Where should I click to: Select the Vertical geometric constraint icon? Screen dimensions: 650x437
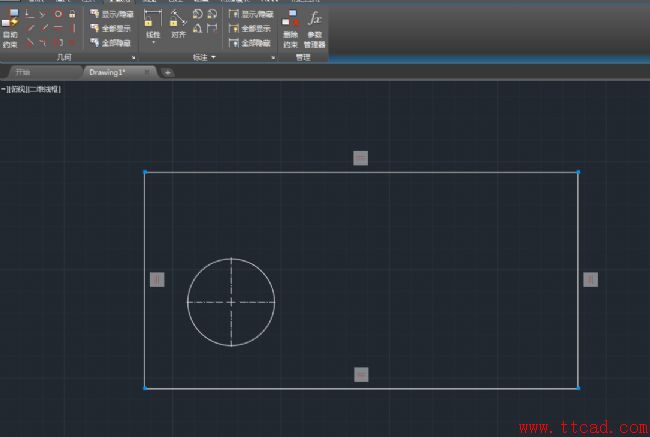click(72, 28)
